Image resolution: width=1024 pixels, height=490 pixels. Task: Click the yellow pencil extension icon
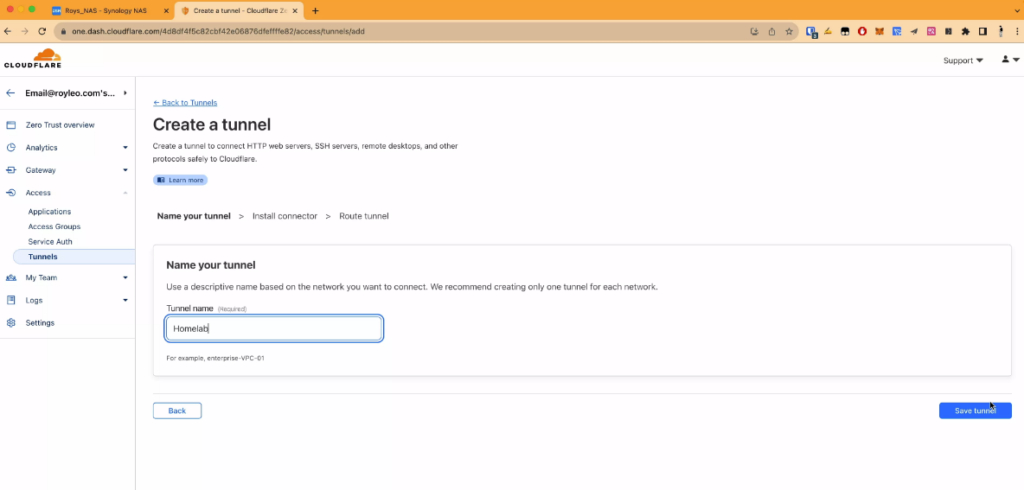pos(828,31)
